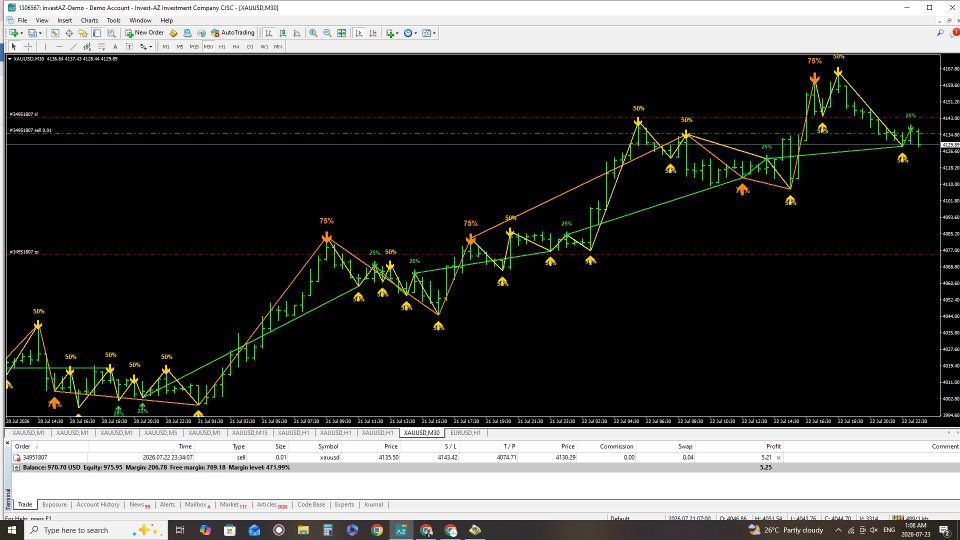This screenshot has height=540, width=960.
Task: Select the equidistant channel tool
Action: (87, 47)
